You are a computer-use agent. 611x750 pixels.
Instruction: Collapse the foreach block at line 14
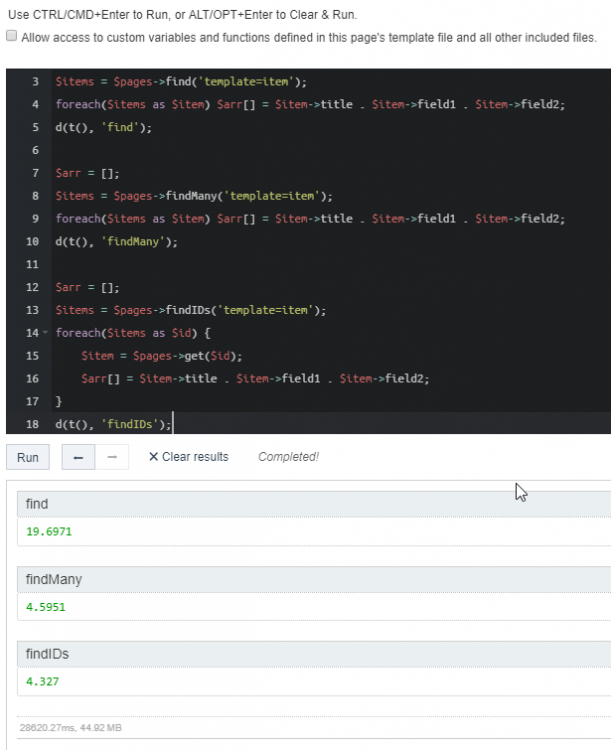tap(47, 333)
